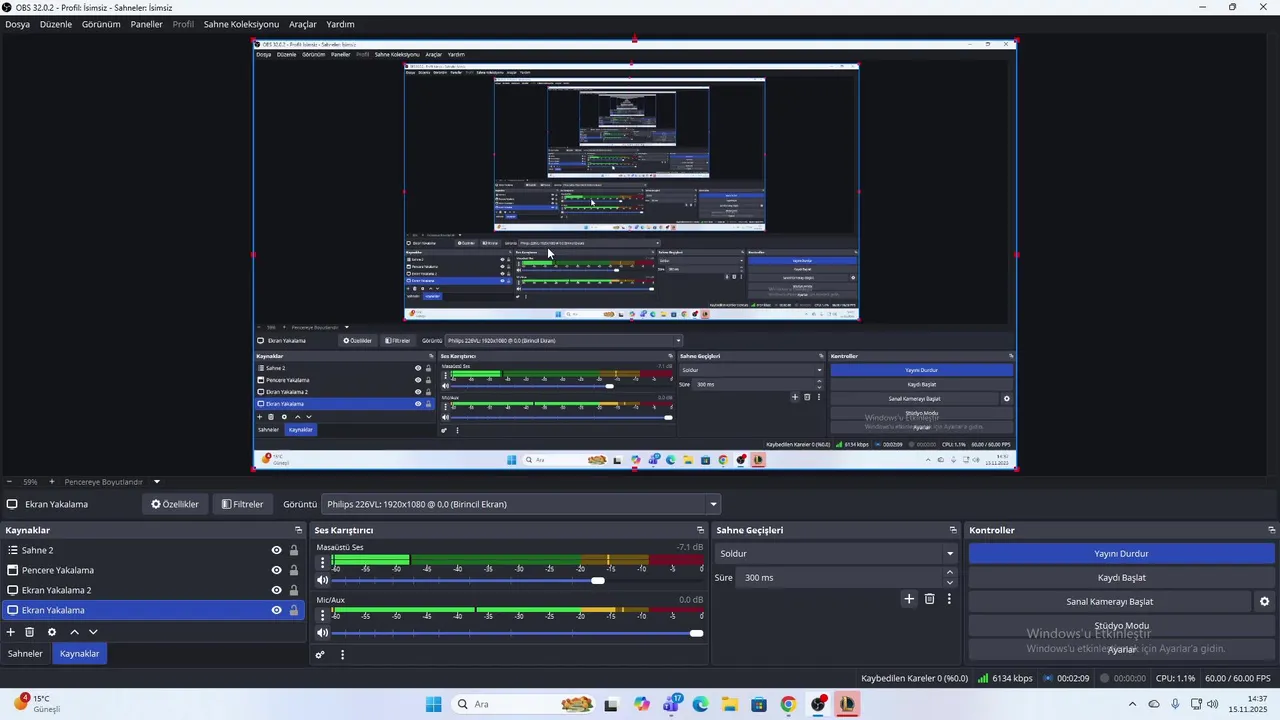
Task: Open audio mixer three-dot menu at bottom
Action: tap(342, 655)
